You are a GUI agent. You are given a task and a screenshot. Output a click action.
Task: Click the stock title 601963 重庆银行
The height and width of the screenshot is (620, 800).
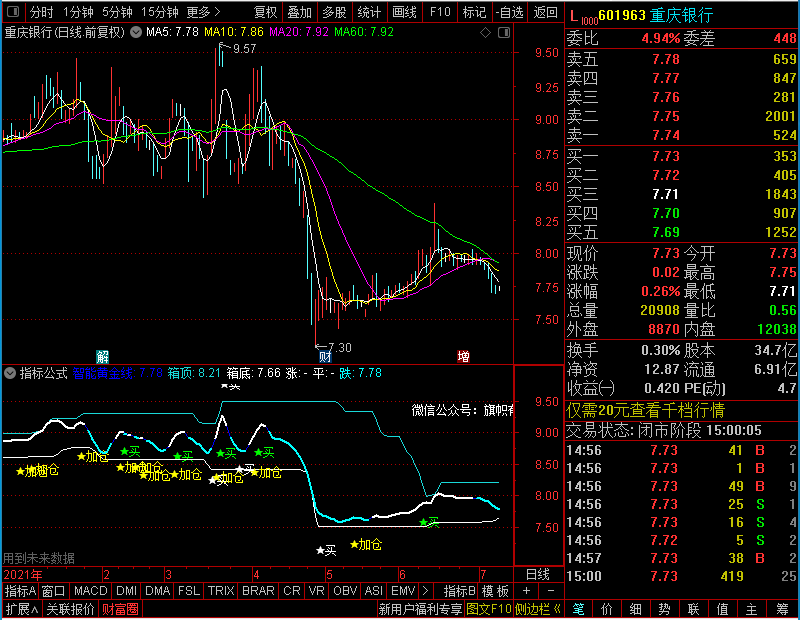pos(656,15)
